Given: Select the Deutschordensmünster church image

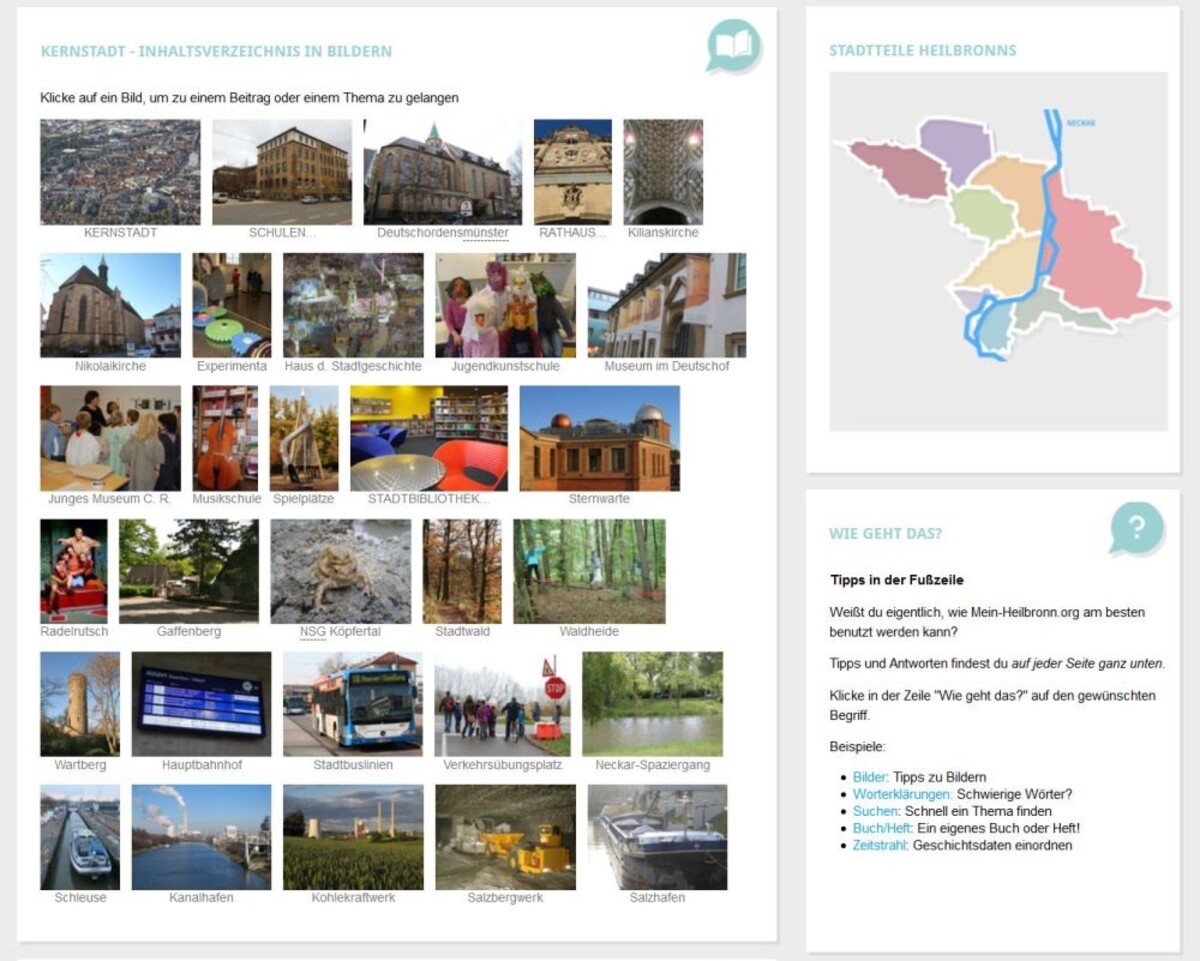Looking at the screenshot, I should (443, 172).
